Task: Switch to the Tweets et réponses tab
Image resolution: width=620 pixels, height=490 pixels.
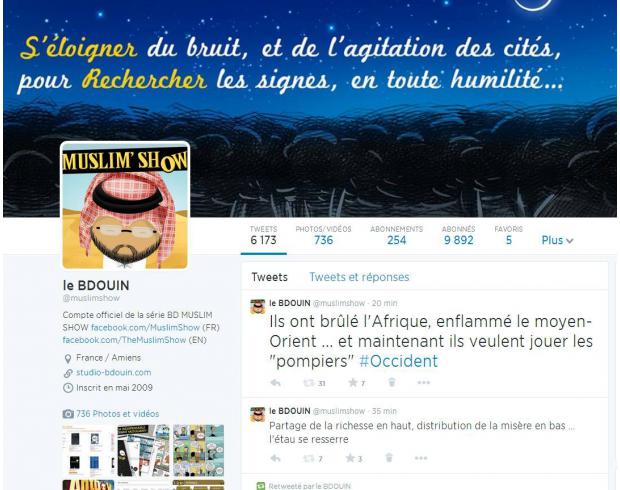Action: tap(359, 277)
